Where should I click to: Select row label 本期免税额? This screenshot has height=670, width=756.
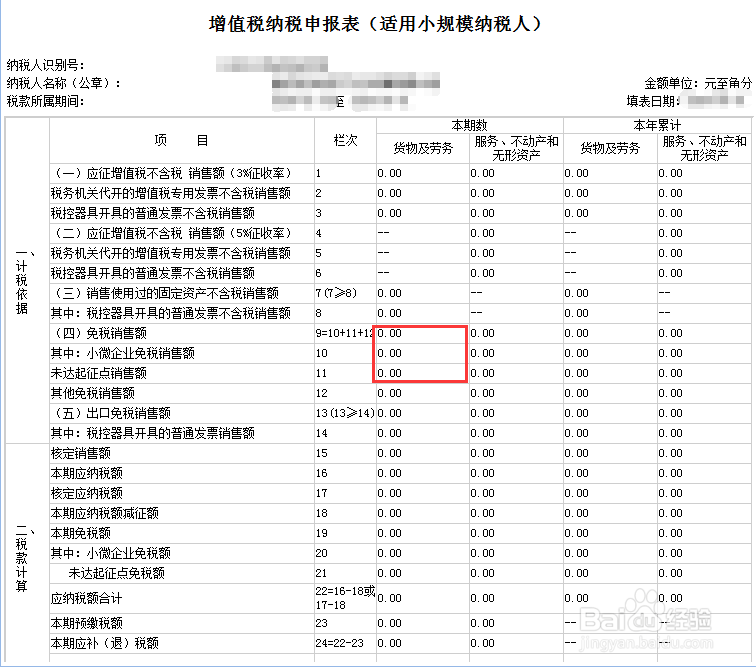click(x=81, y=534)
